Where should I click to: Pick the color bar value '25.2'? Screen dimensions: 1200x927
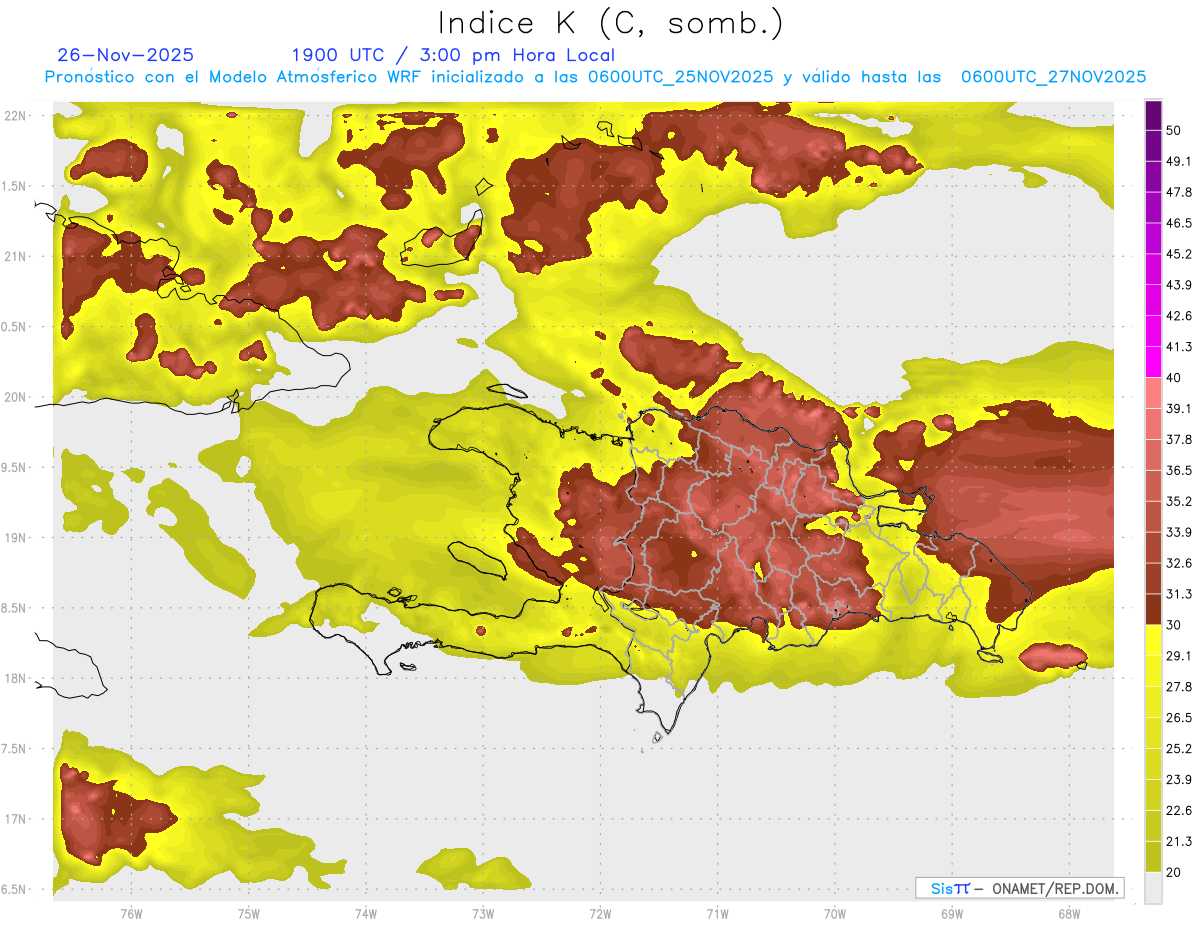[1179, 749]
